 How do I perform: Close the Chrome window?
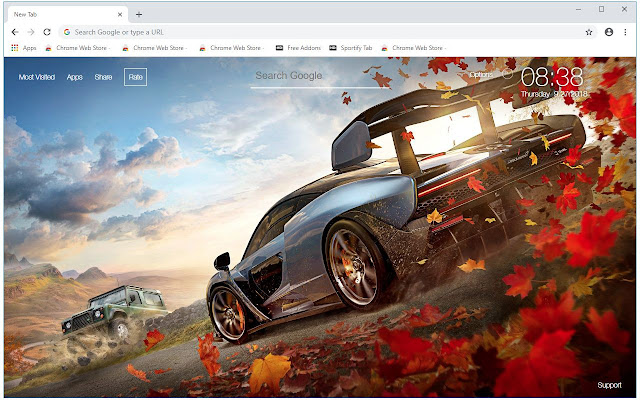[624, 9]
